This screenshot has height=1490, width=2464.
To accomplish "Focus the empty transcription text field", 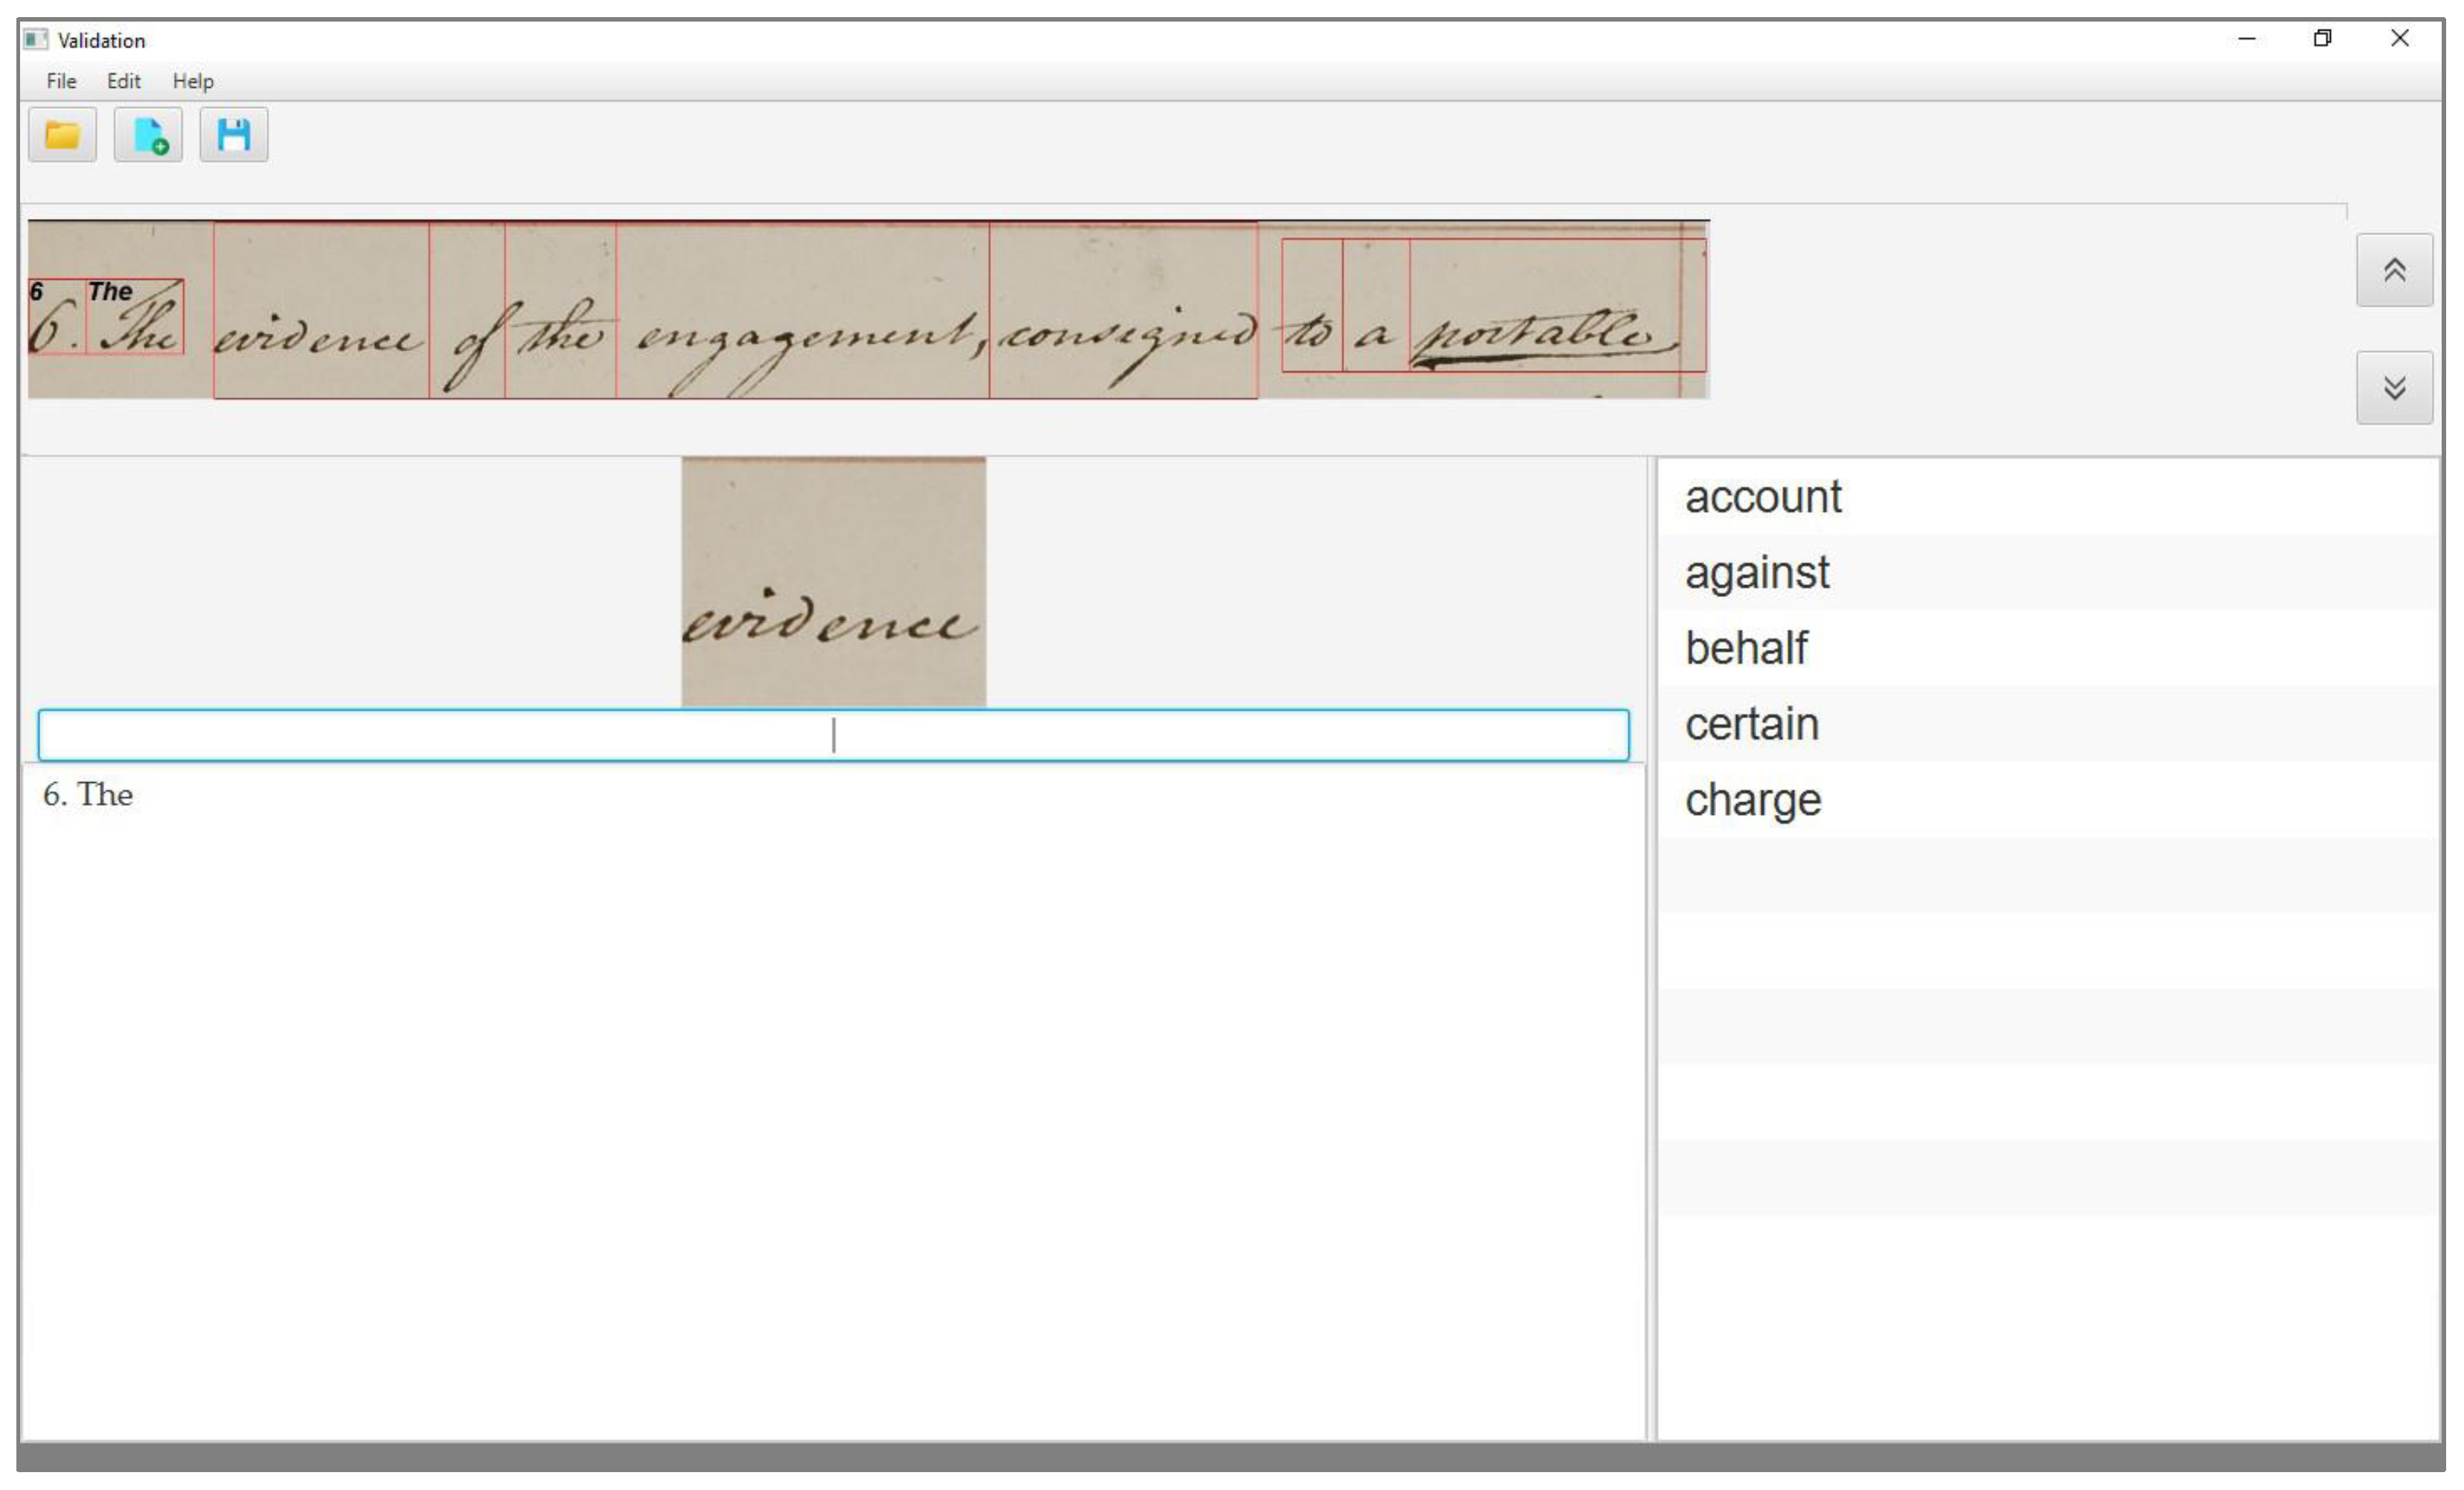I will point(833,736).
